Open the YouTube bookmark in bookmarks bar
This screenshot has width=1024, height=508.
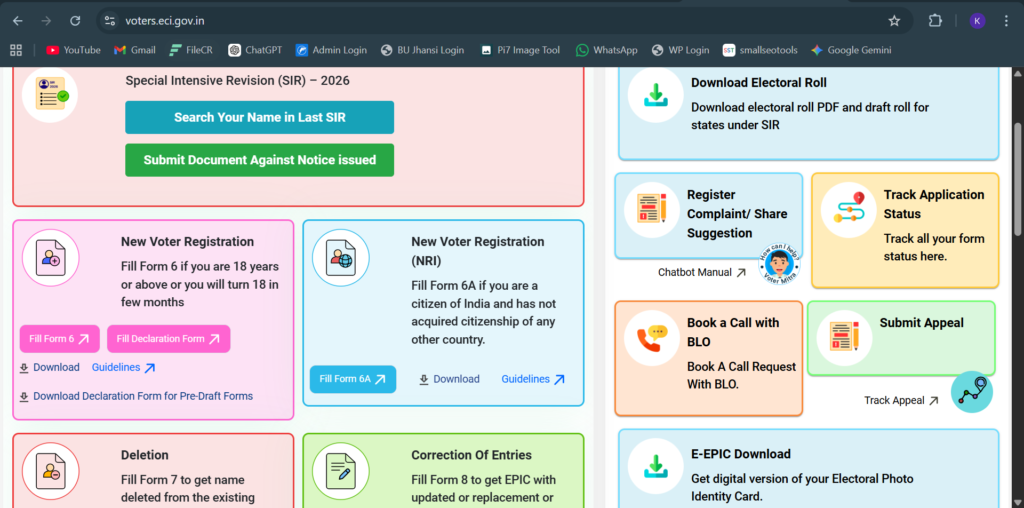click(x=73, y=50)
